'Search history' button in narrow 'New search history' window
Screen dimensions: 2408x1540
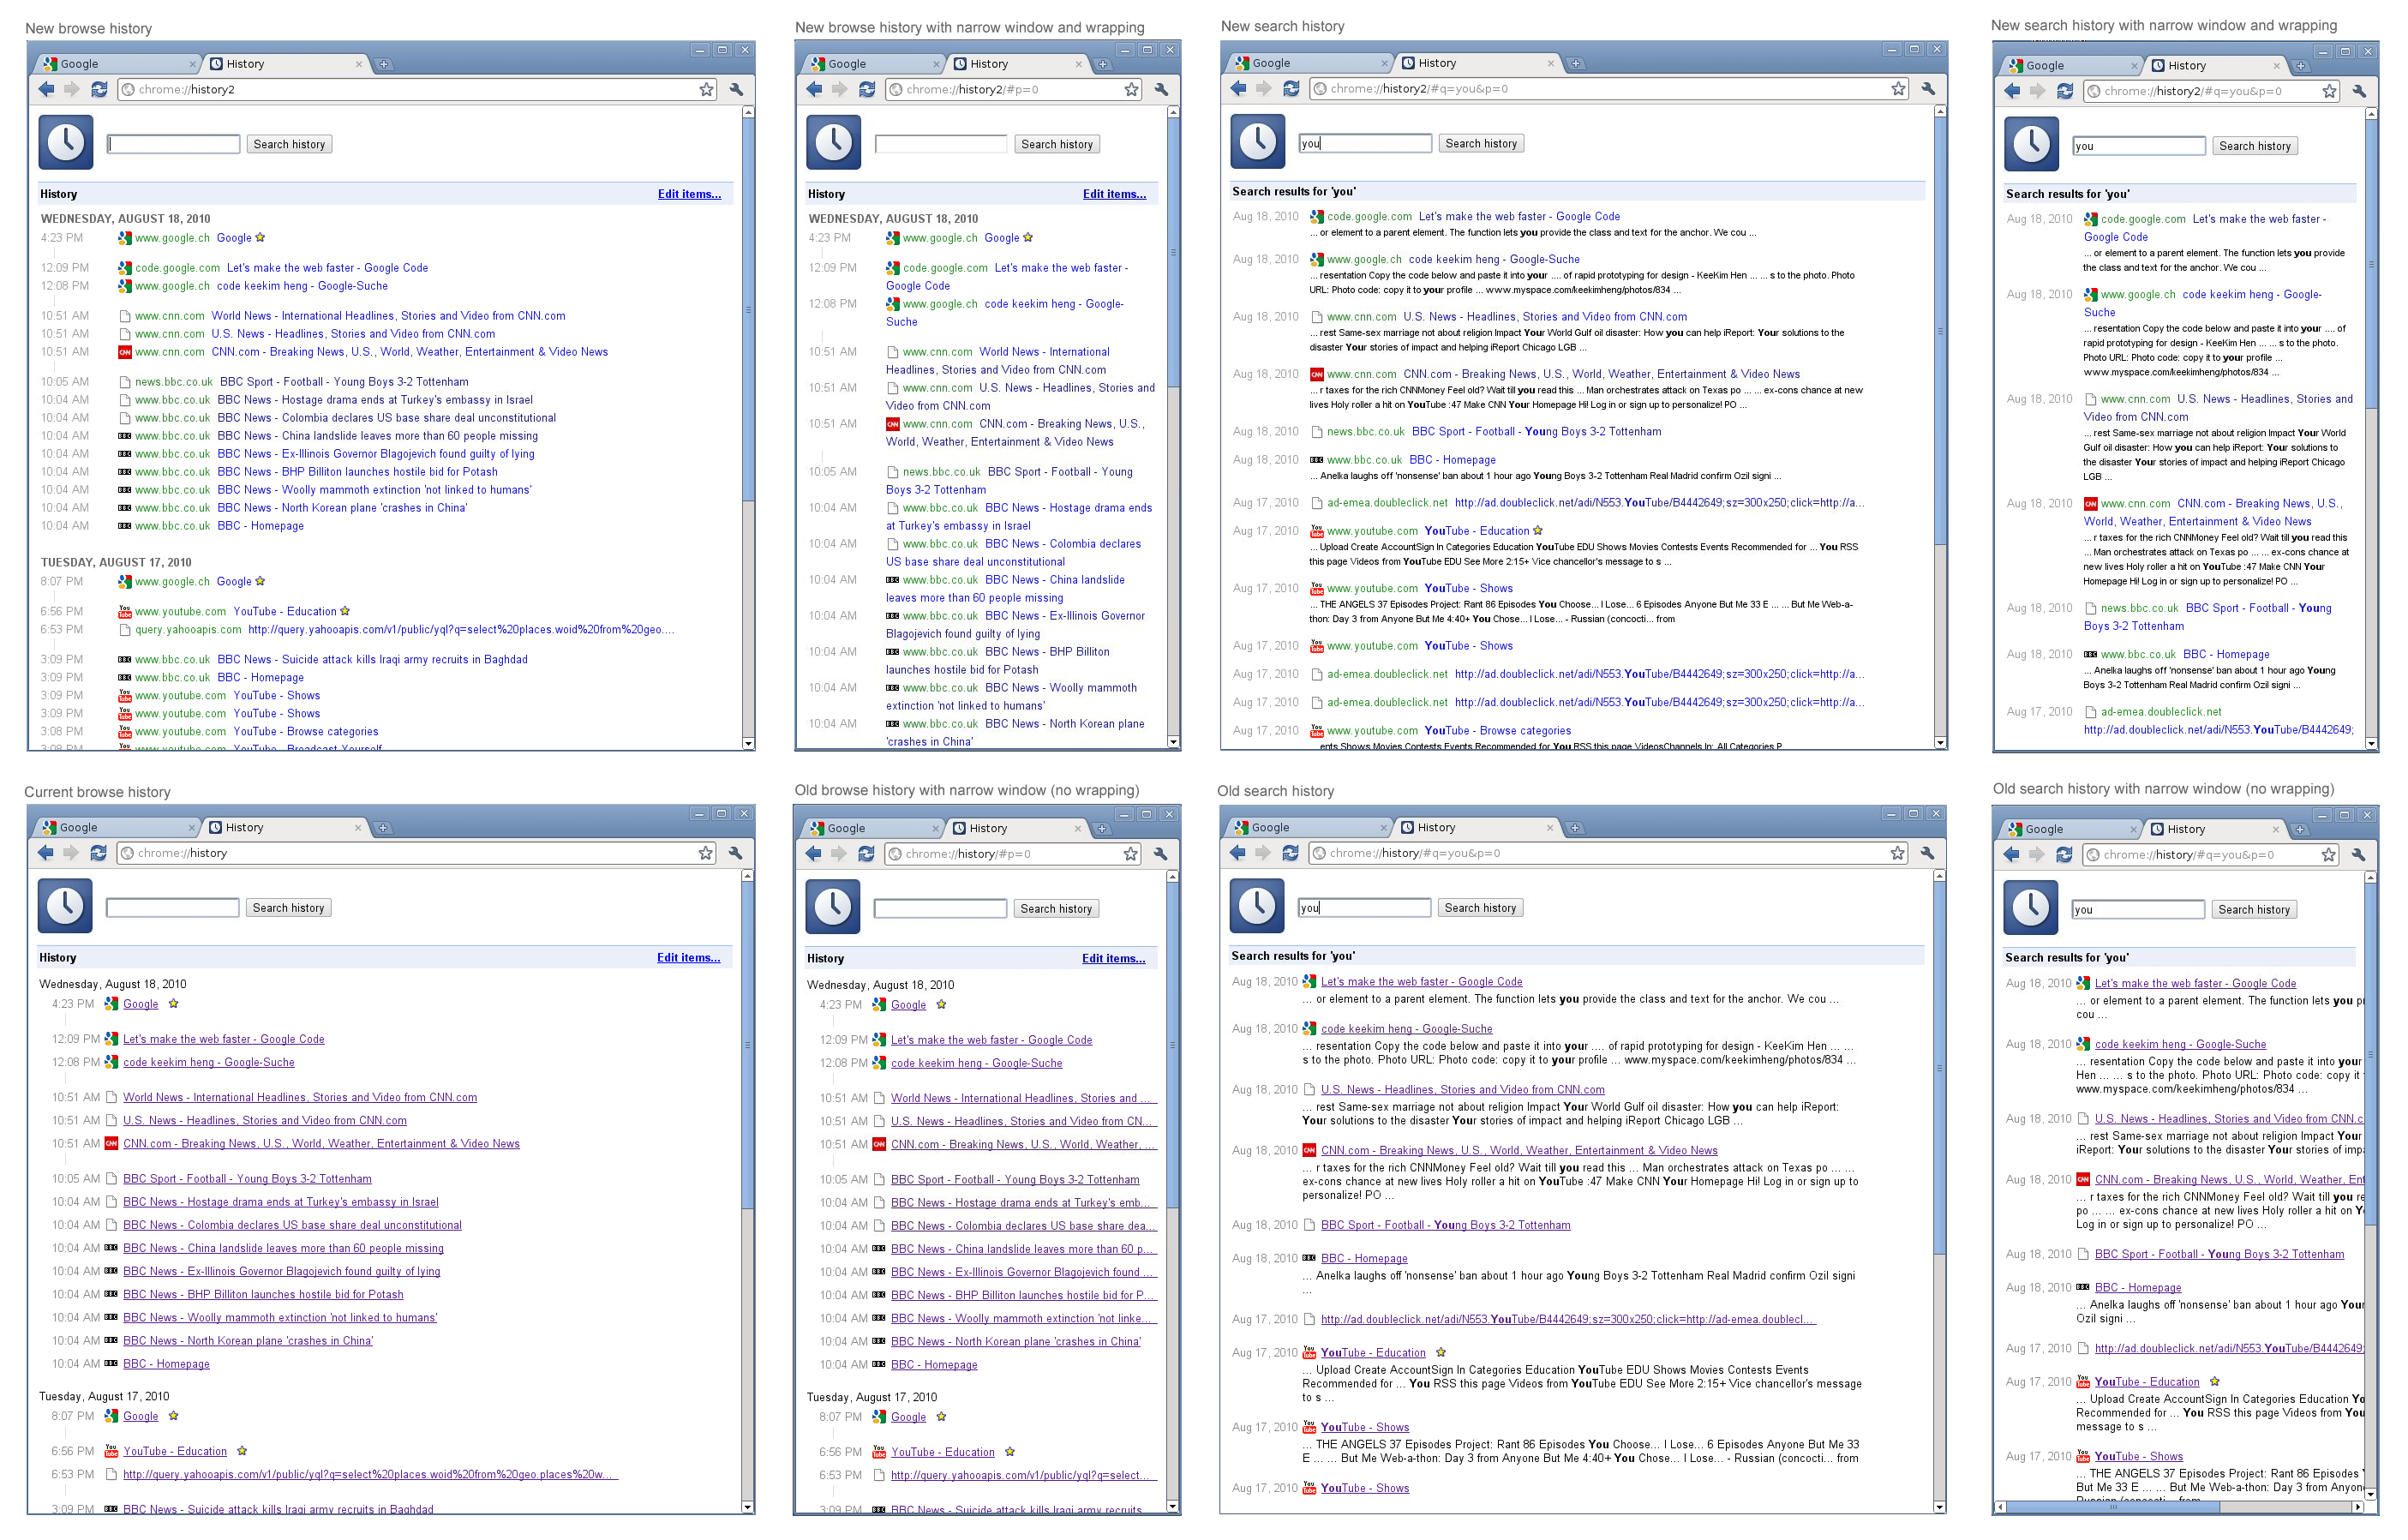click(2254, 146)
